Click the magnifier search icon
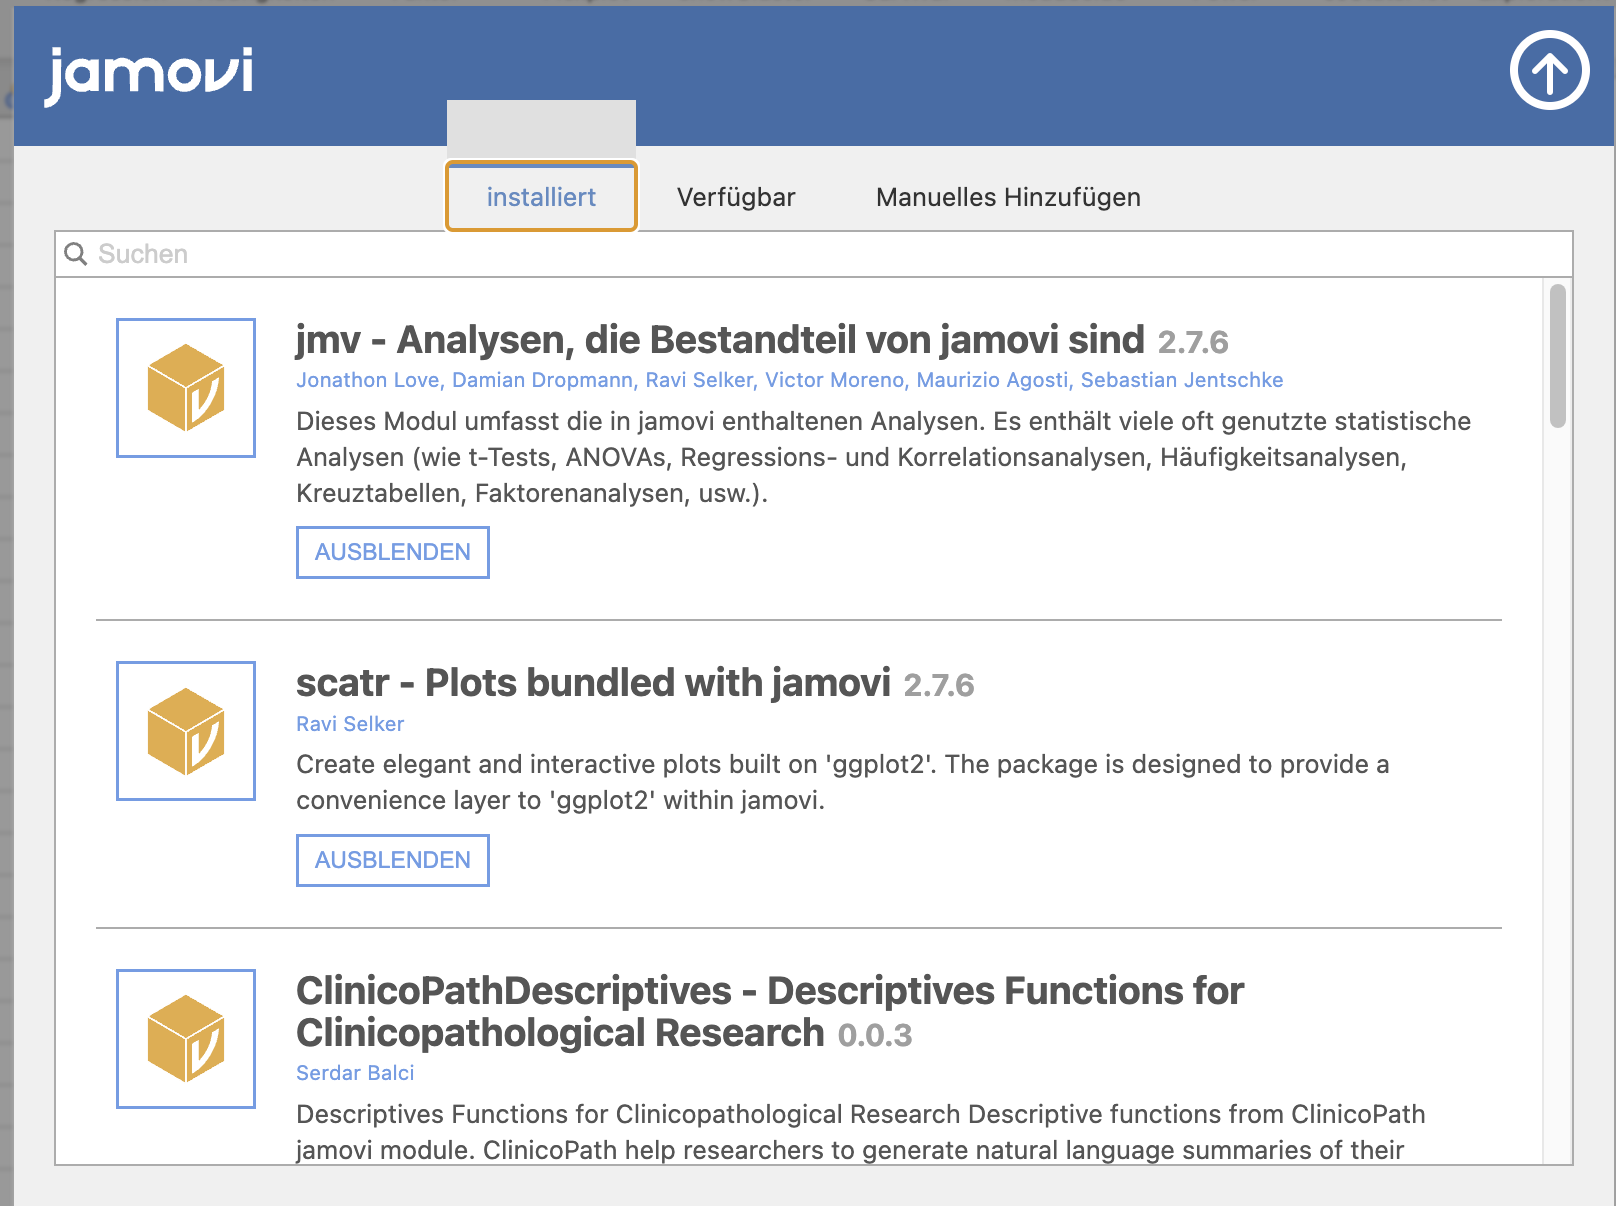This screenshot has width=1616, height=1206. pos(76,254)
